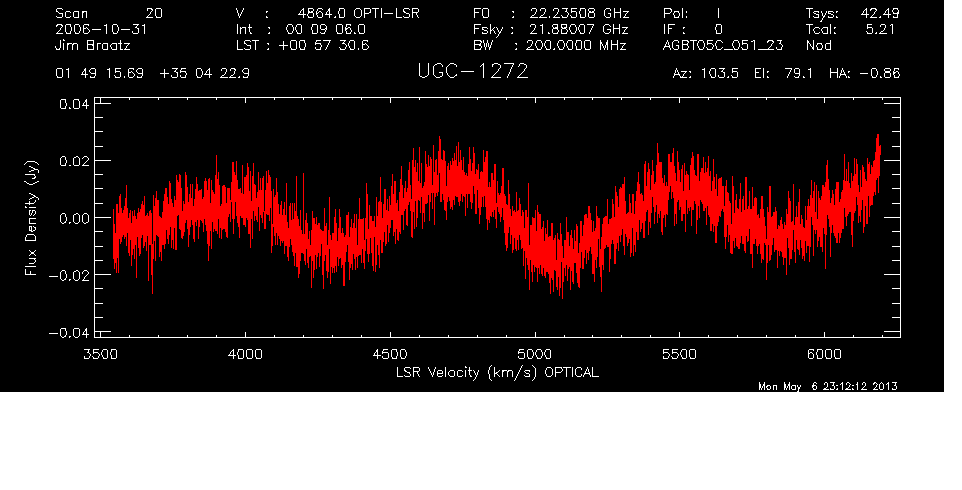The height and width of the screenshot is (490, 962).
Task: Click y-axis tick label 0.02
Action: pos(74,161)
